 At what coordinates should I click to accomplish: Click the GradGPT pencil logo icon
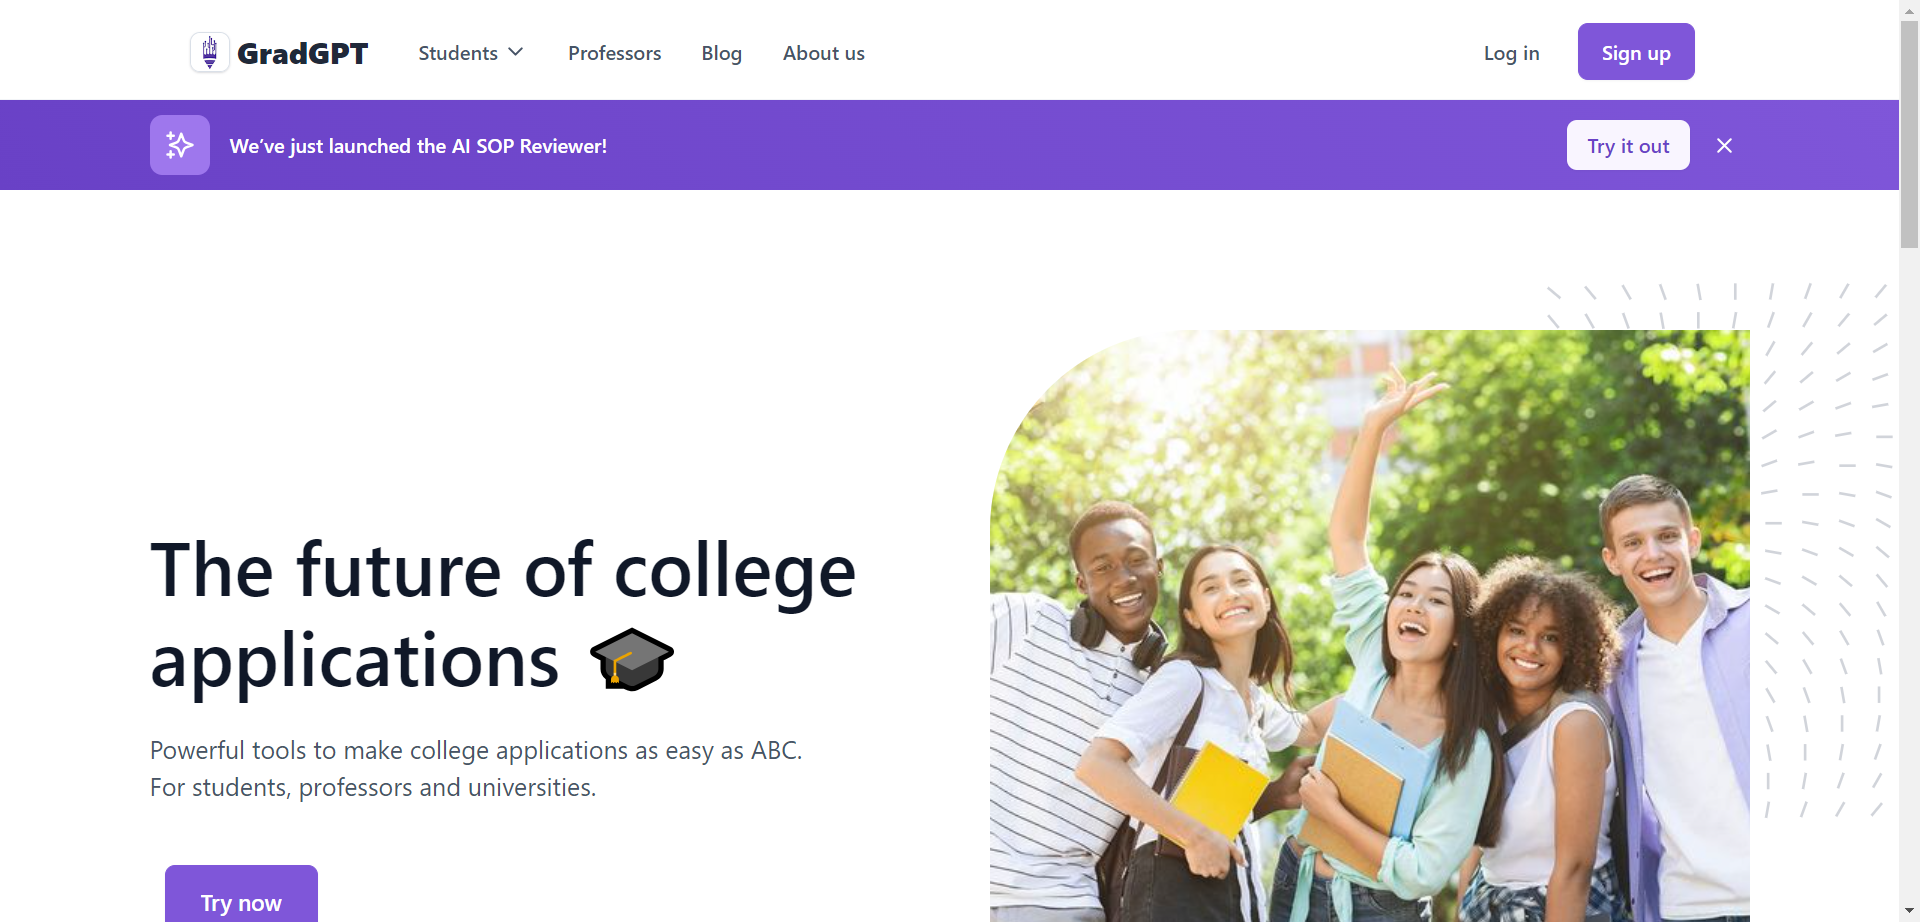(210, 52)
